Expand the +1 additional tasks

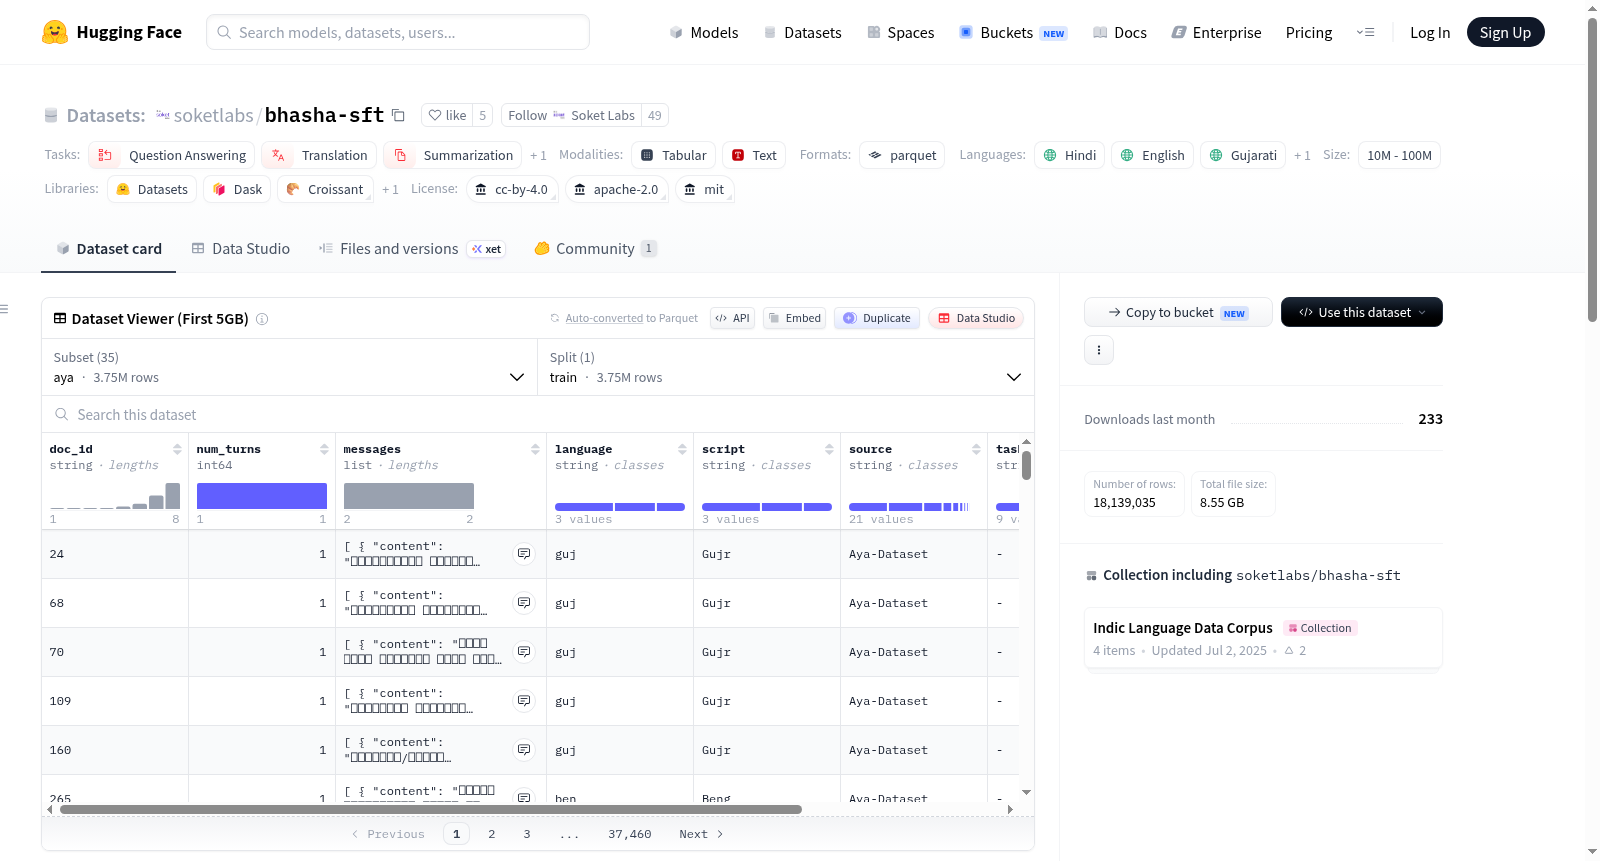[538, 155]
